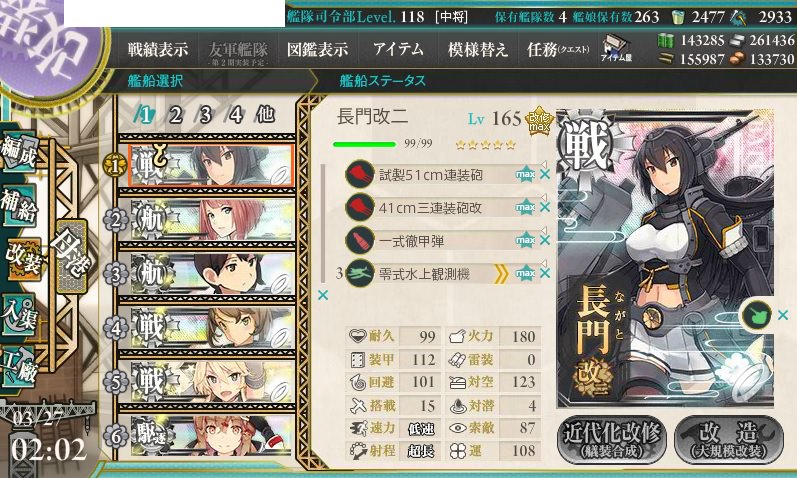Open the 補給 resupply side icon
This screenshot has width=797, height=478.
19,205
